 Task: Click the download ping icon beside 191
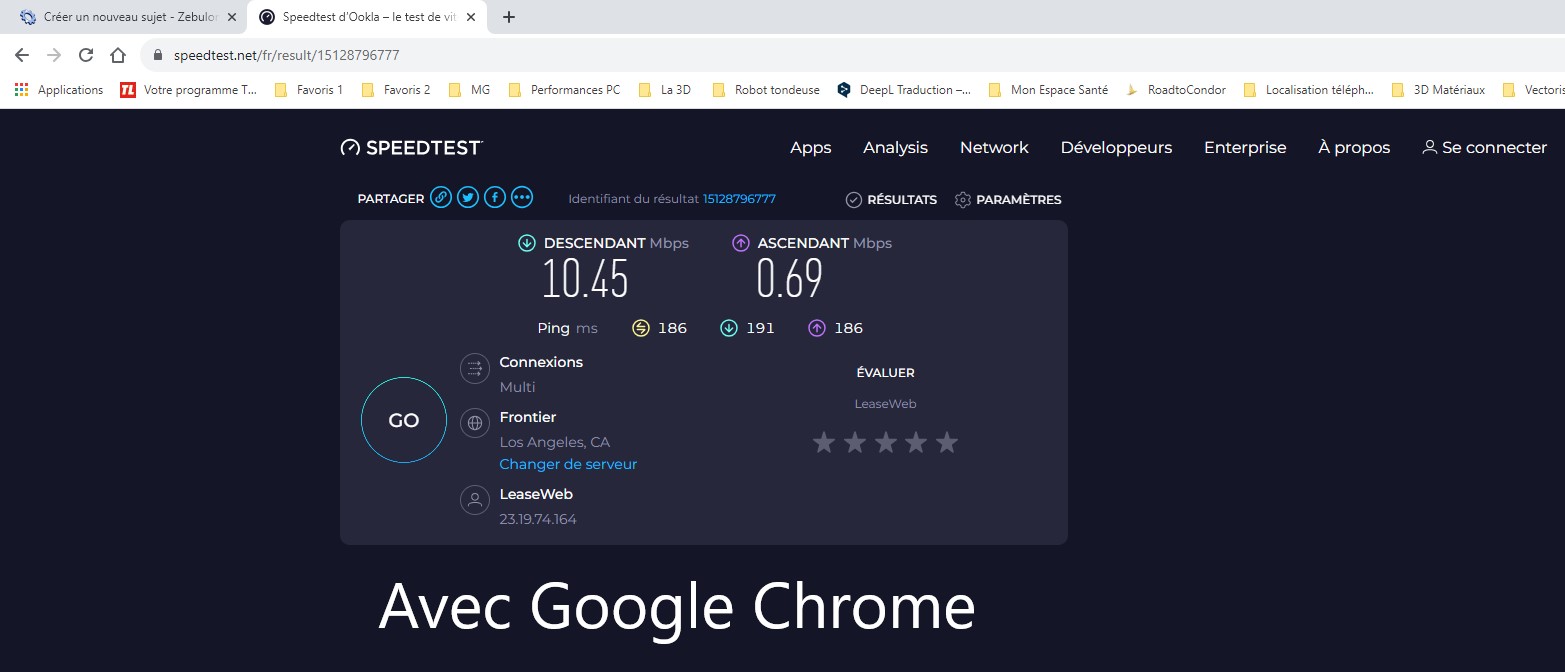point(729,328)
